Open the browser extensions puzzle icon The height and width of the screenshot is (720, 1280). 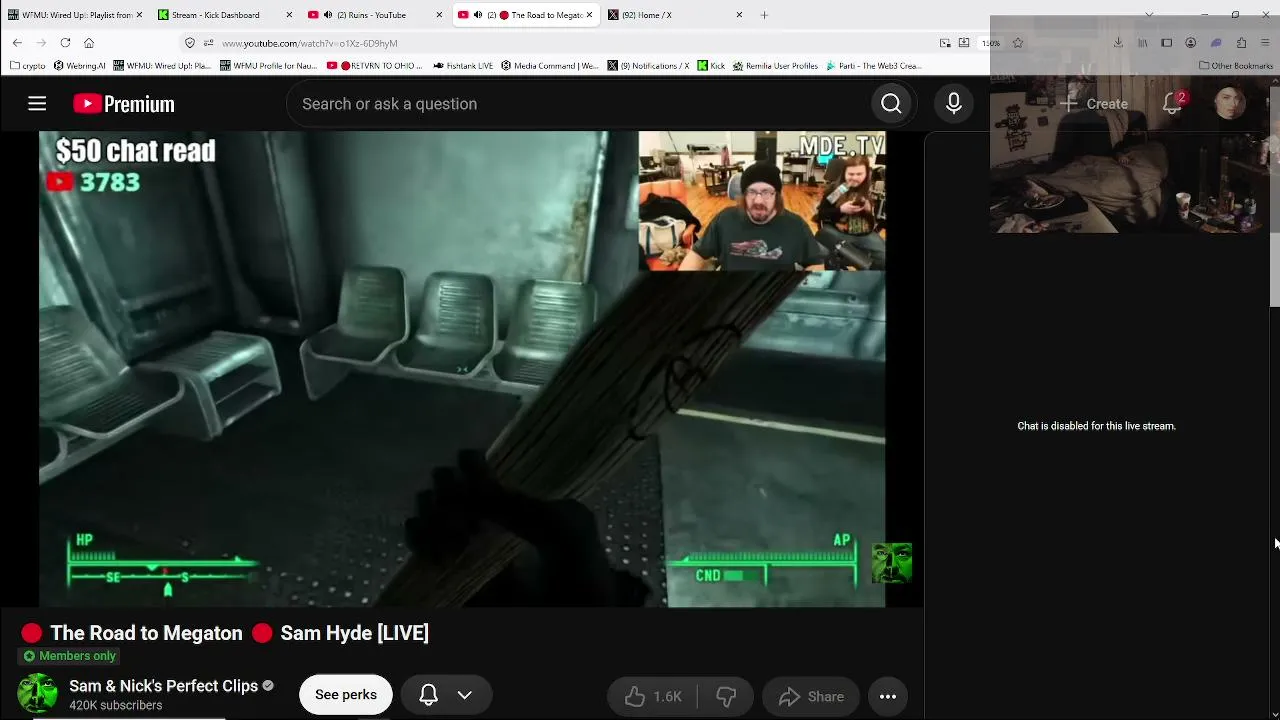(x=1241, y=43)
